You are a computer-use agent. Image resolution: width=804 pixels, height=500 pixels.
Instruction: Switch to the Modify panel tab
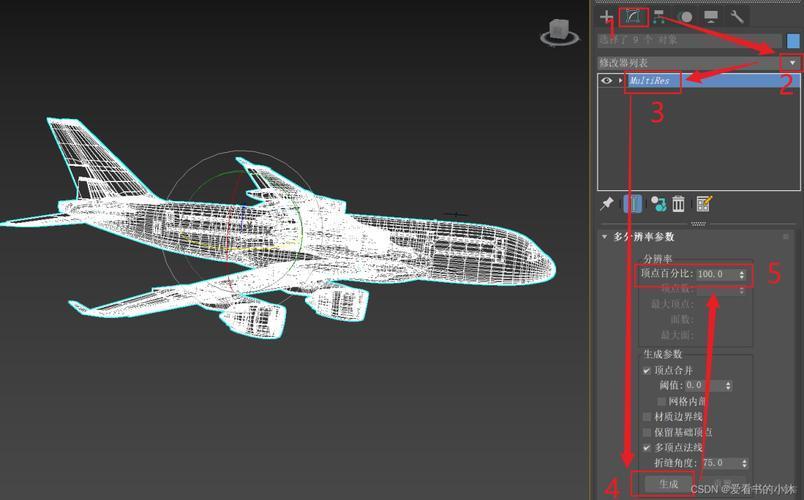click(633, 16)
